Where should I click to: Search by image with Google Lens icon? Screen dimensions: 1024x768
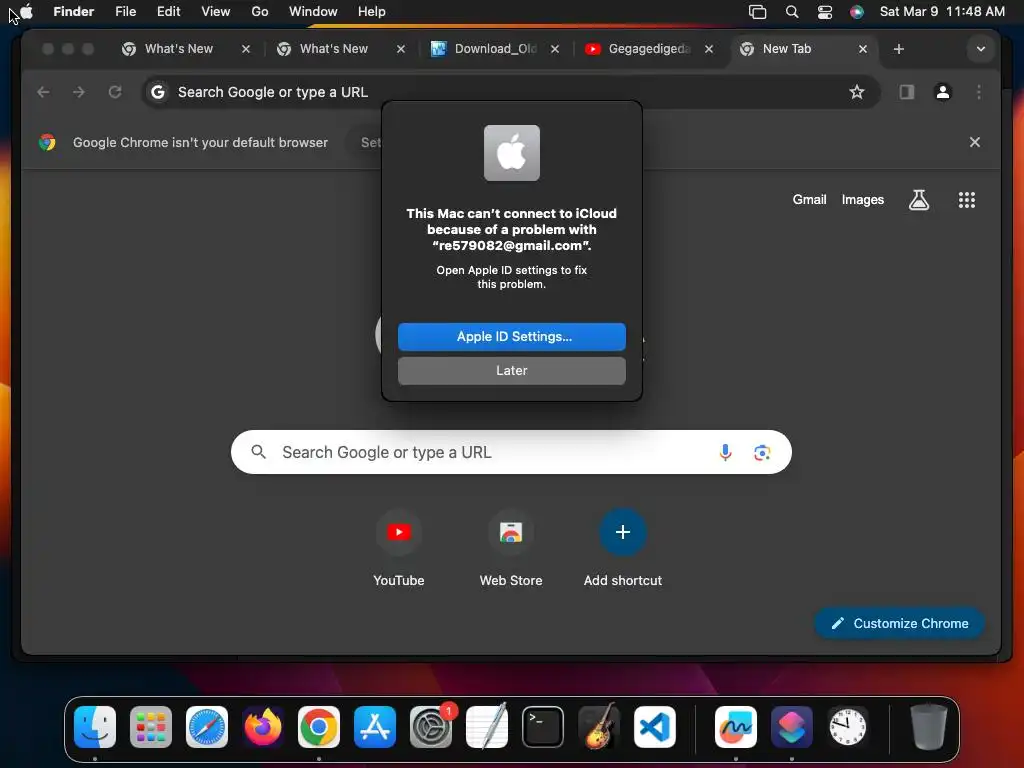(x=761, y=452)
